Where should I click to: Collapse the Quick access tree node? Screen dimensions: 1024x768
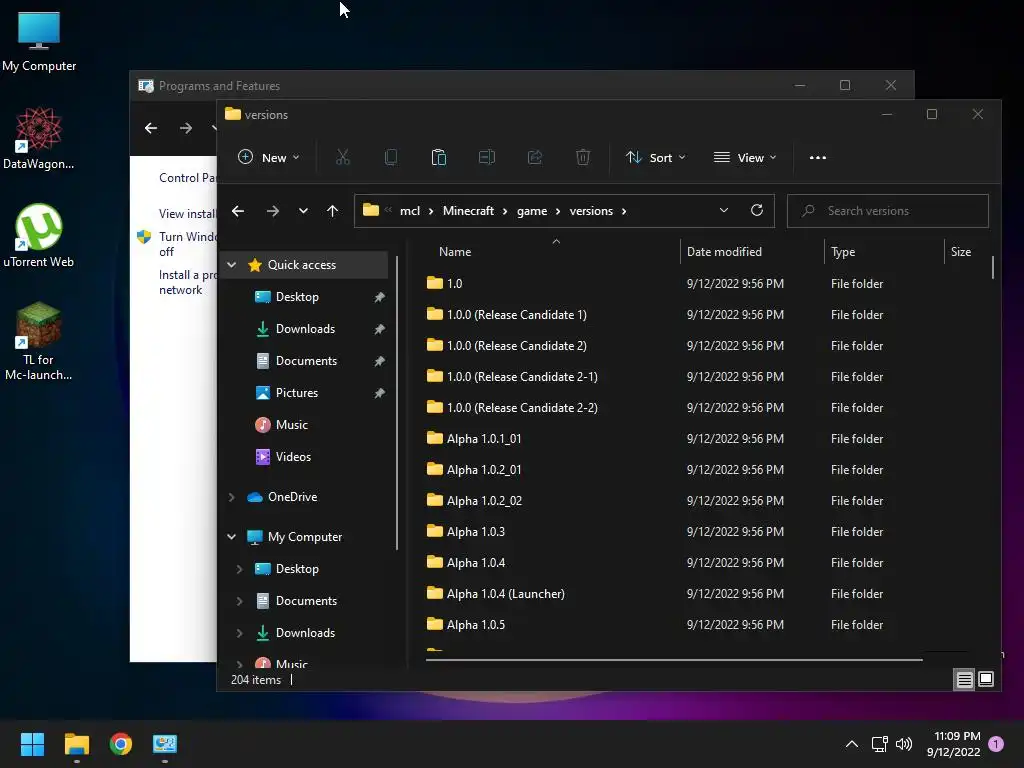232,264
